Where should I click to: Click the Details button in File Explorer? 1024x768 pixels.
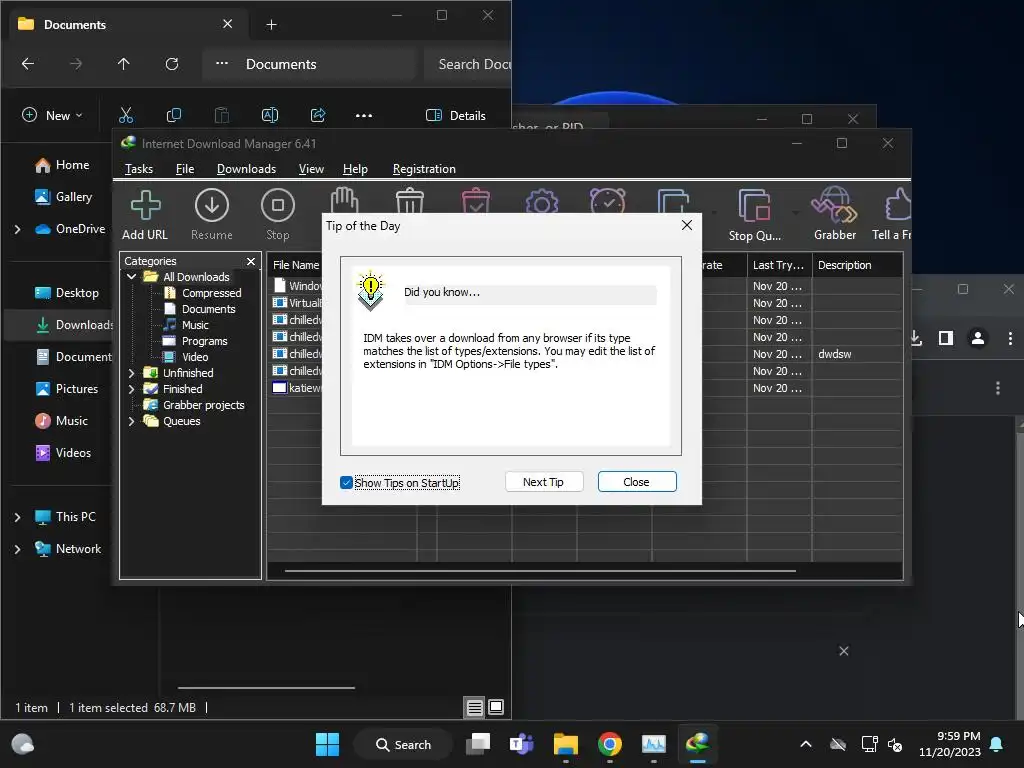point(455,116)
